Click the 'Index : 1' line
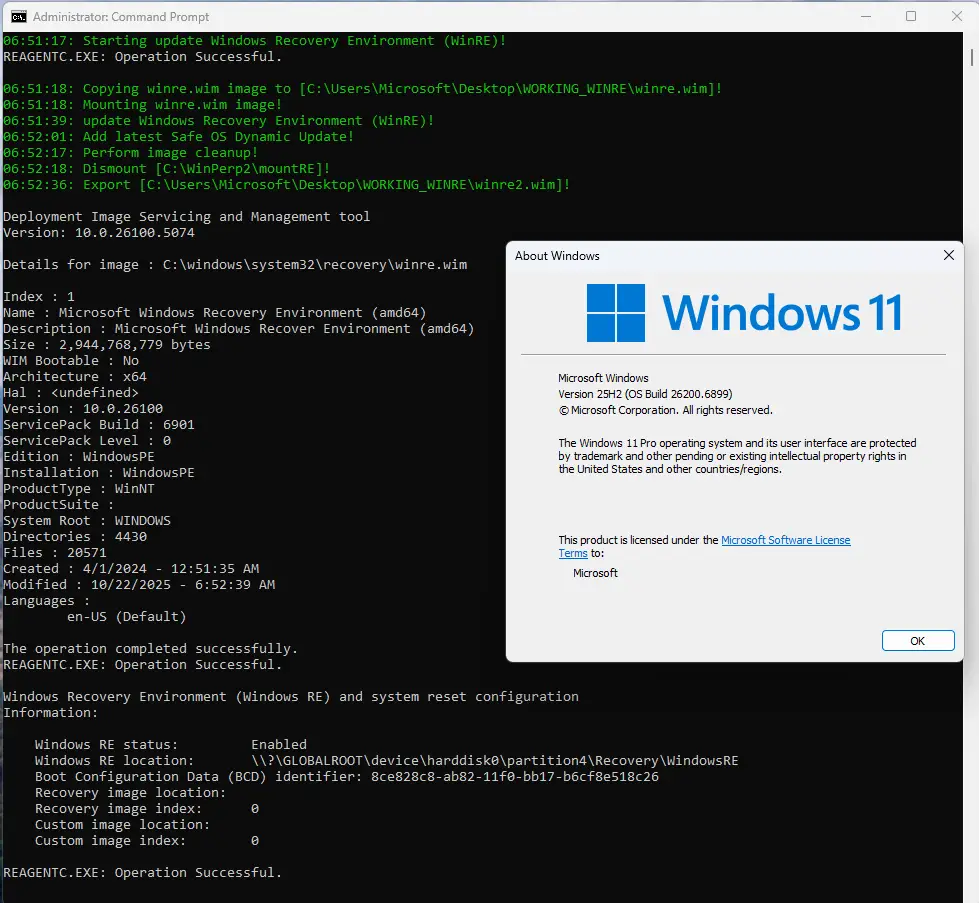The width and height of the screenshot is (979, 903). (39, 297)
